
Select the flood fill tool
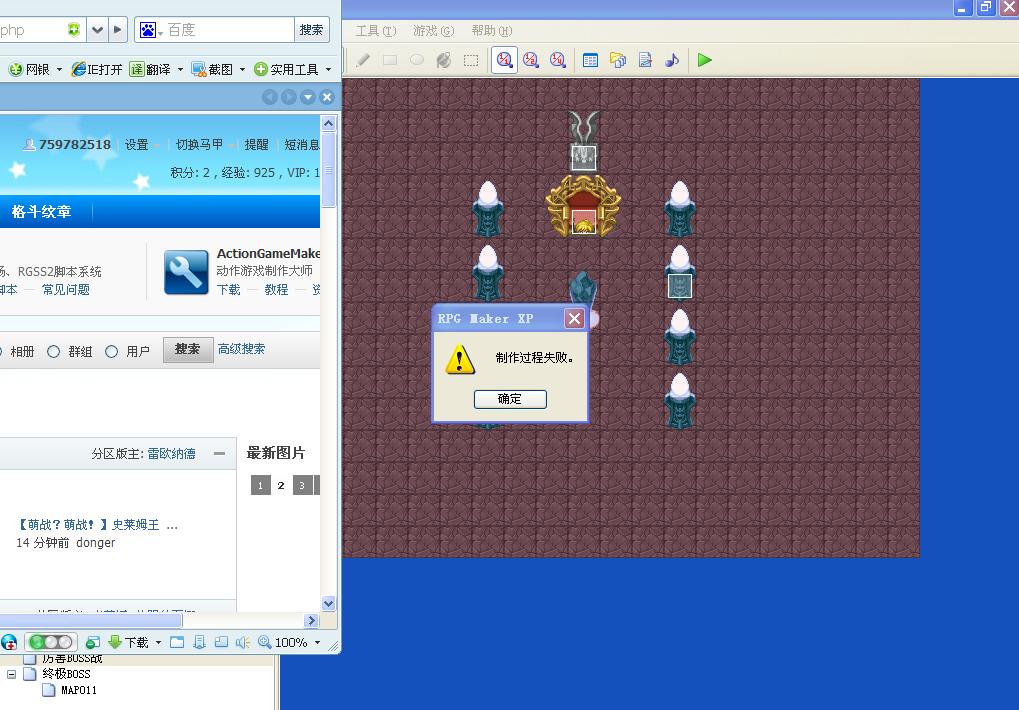(x=444, y=60)
